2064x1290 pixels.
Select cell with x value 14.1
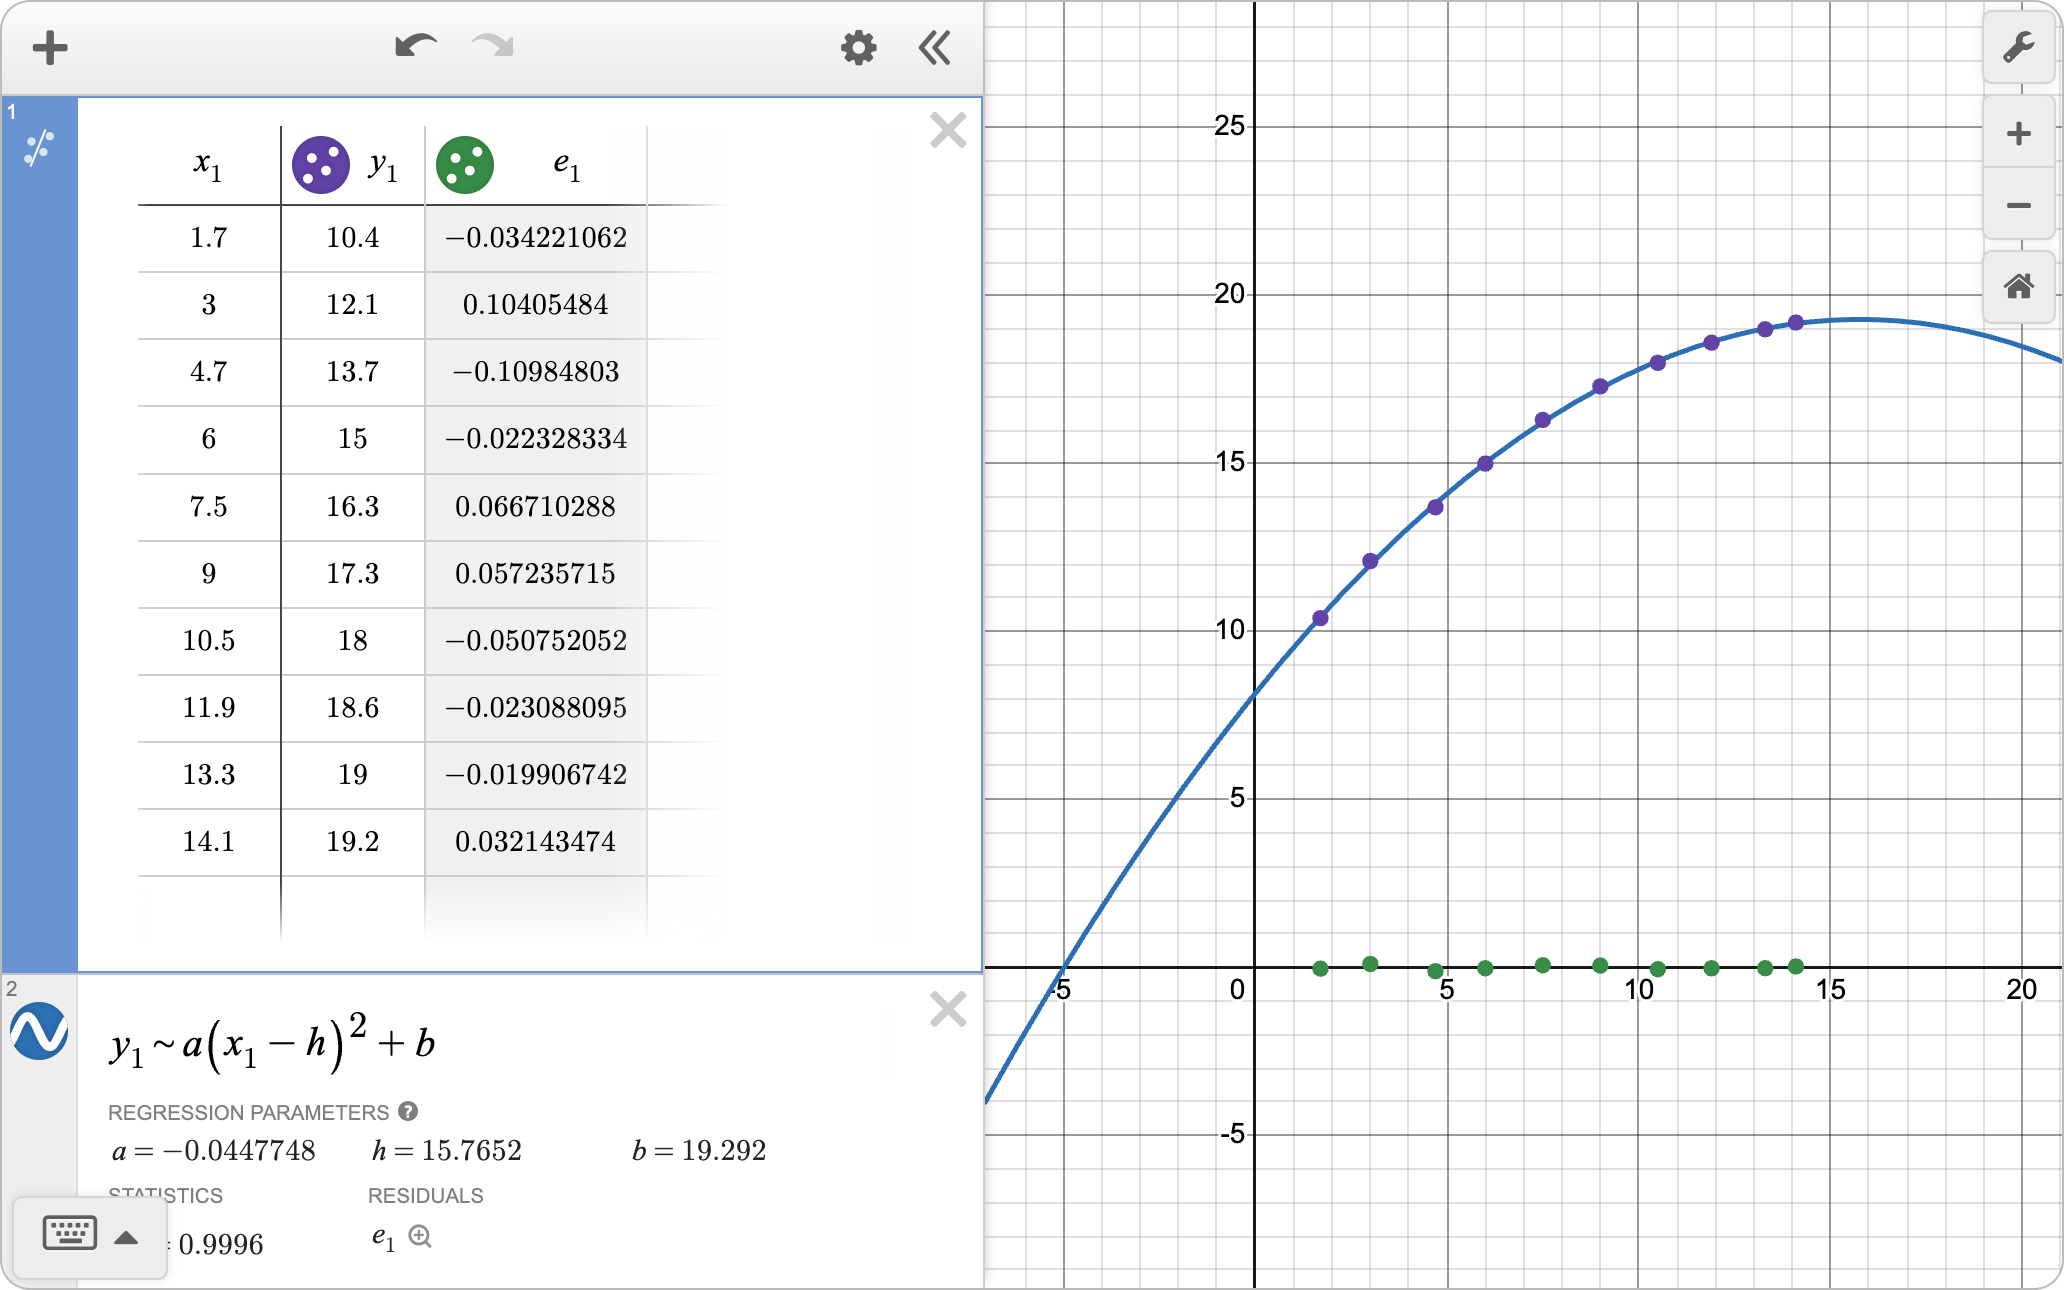click(x=209, y=841)
